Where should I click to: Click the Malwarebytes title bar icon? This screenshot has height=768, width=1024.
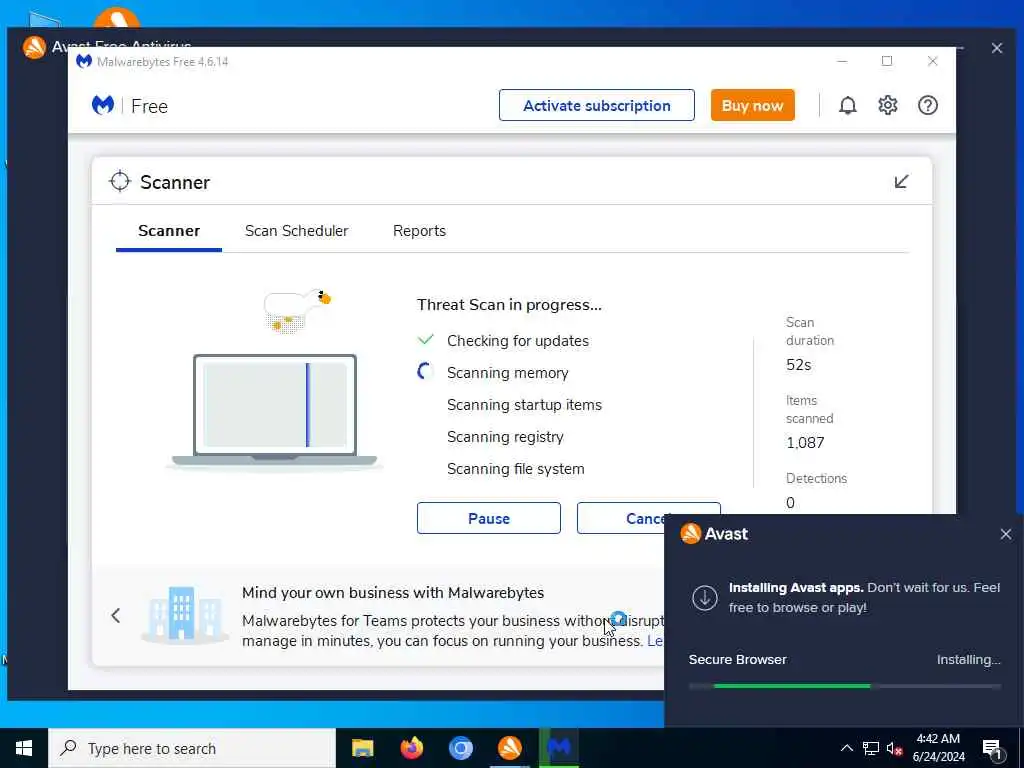pos(84,61)
